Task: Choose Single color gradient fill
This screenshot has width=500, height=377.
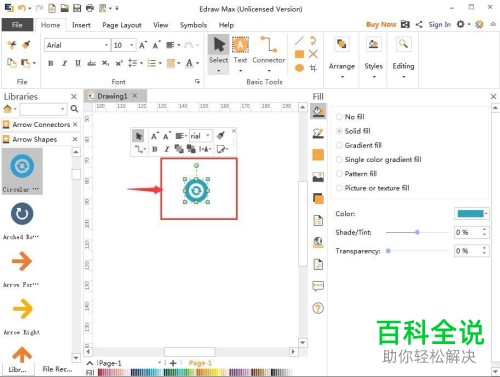Action: (379, 160)
